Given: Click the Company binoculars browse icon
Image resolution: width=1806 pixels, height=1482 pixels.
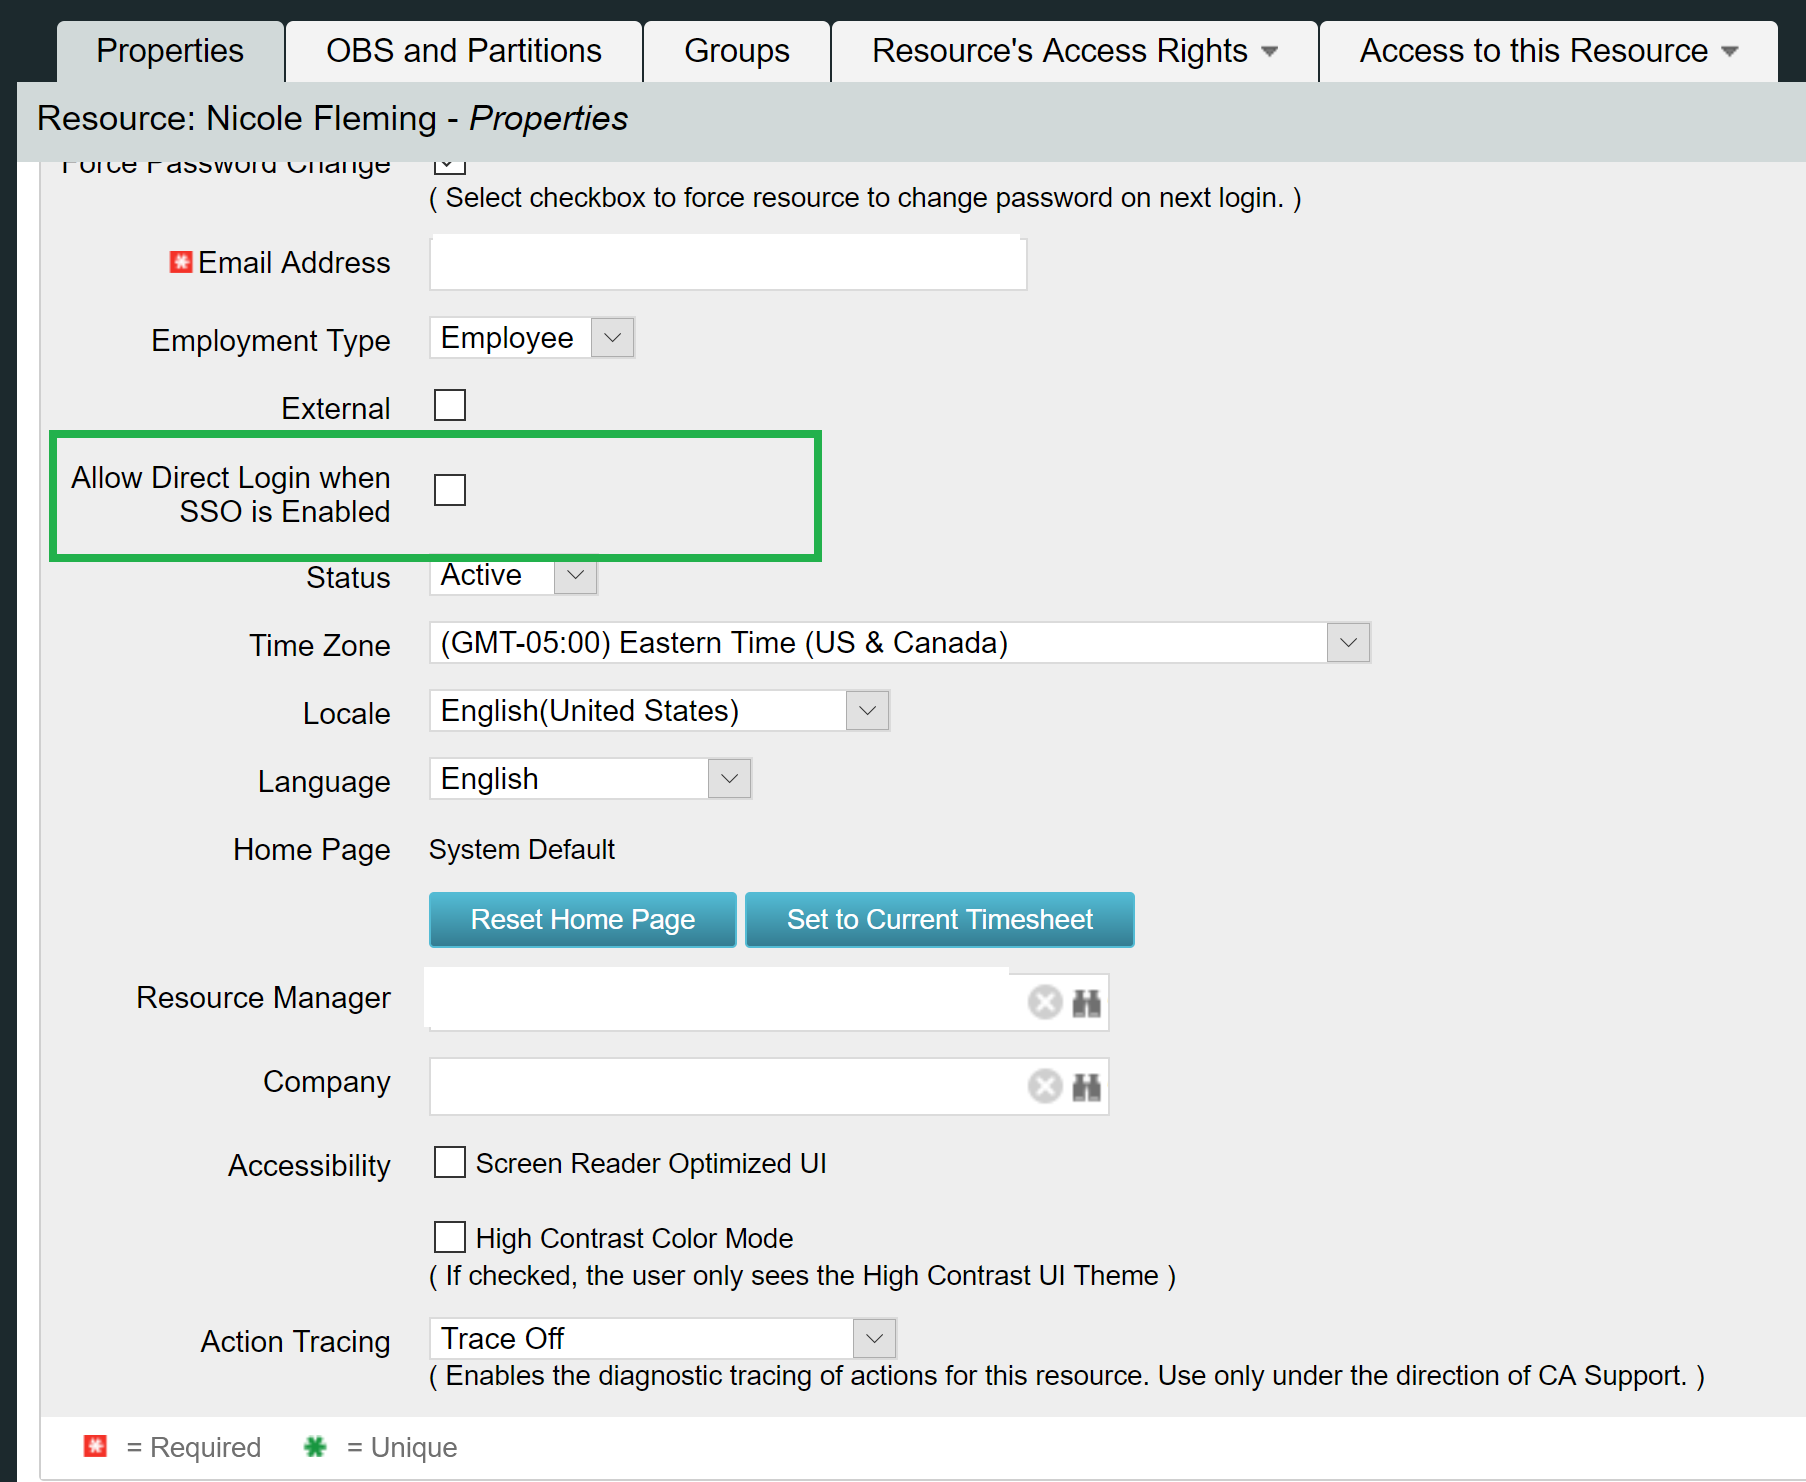Looking at the screenshot, I should 1086,1086.
